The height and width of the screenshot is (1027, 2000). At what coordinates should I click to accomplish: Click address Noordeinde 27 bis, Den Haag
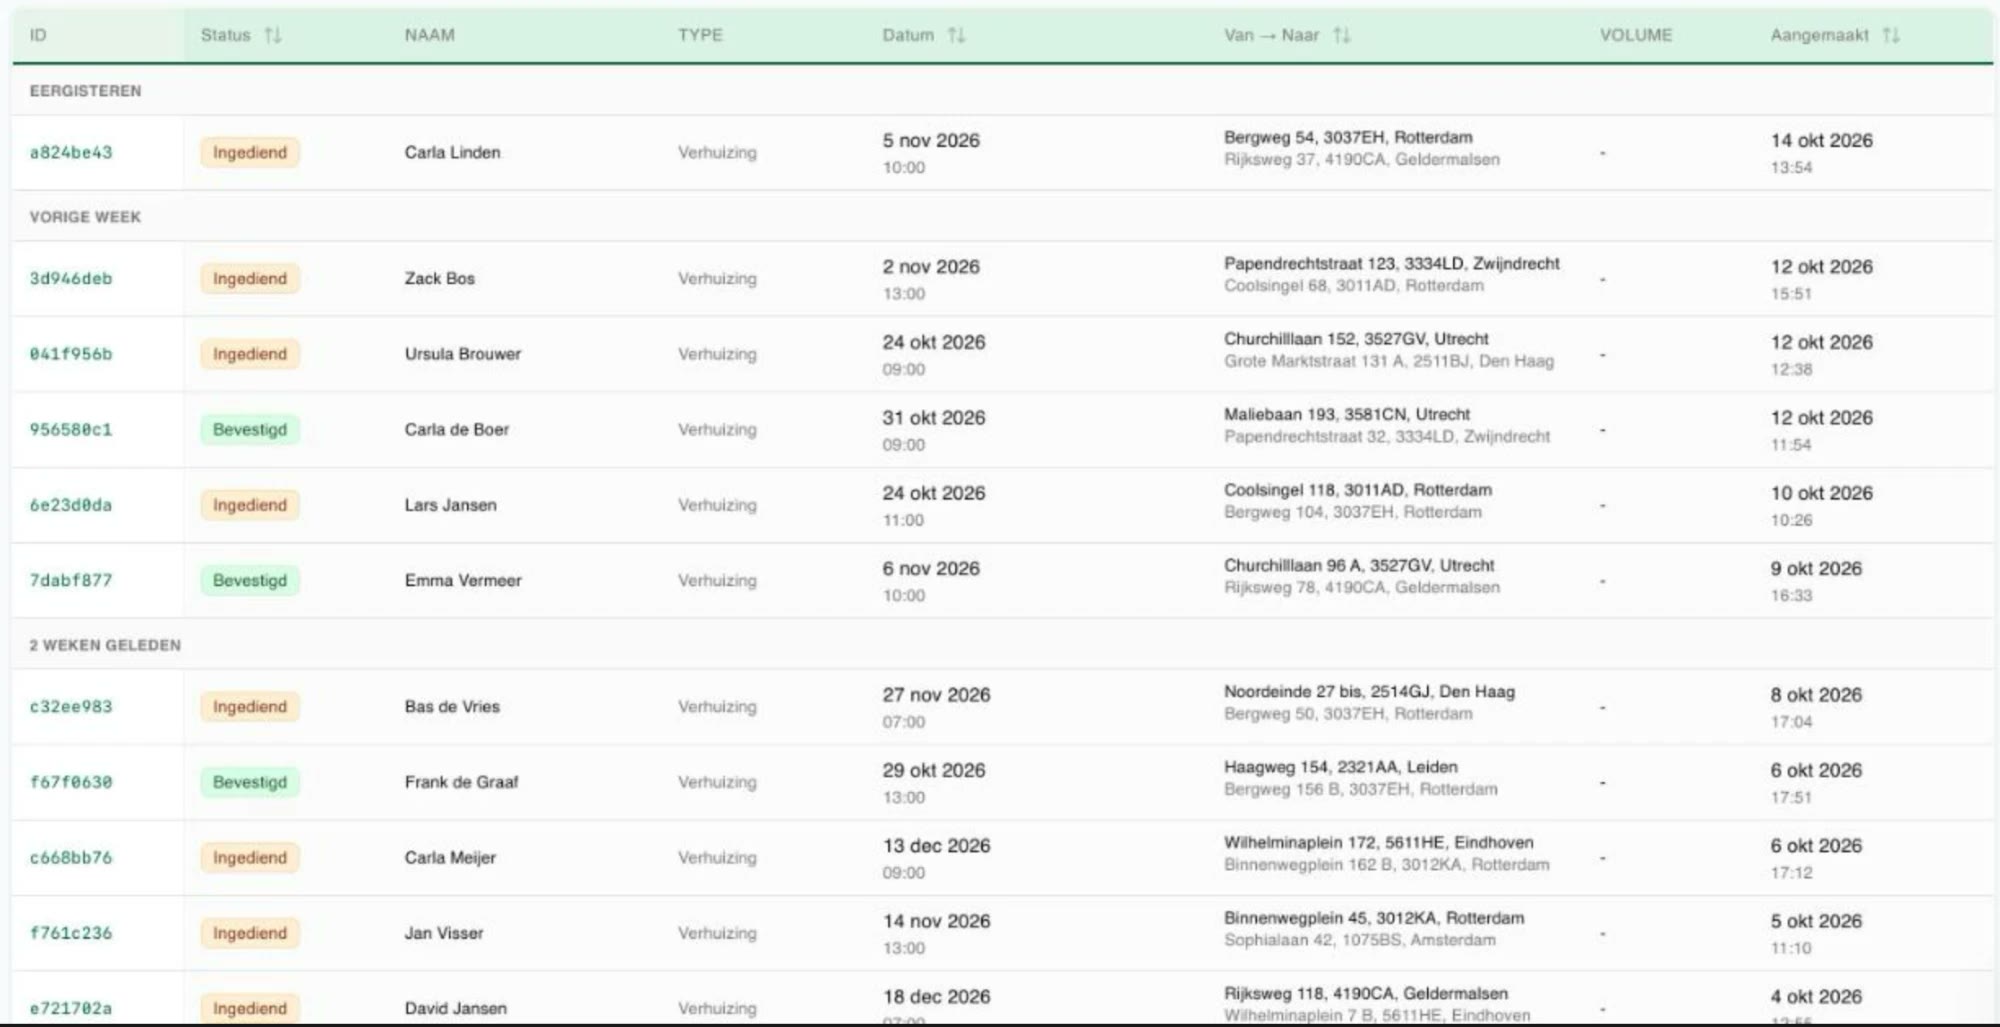point(1369,692)
